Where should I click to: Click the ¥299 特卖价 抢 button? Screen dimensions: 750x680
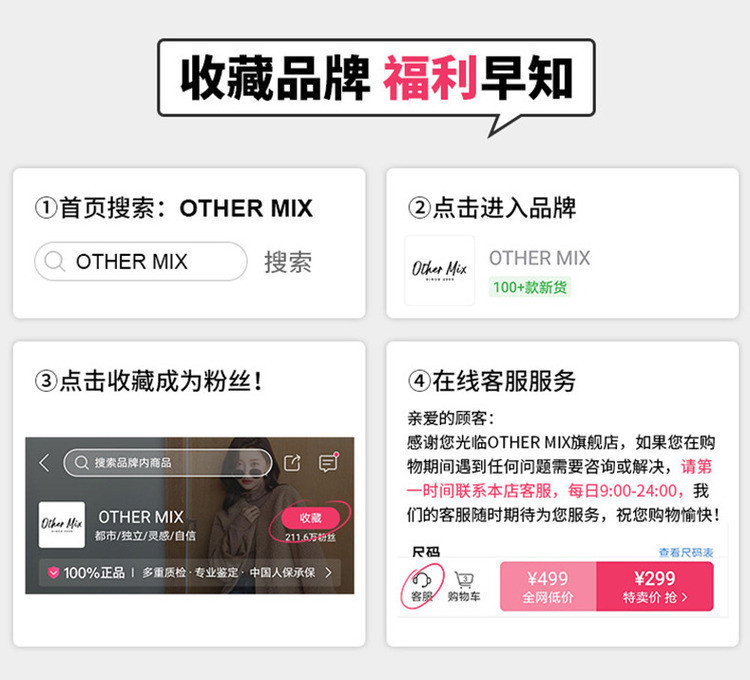(655, 586)
